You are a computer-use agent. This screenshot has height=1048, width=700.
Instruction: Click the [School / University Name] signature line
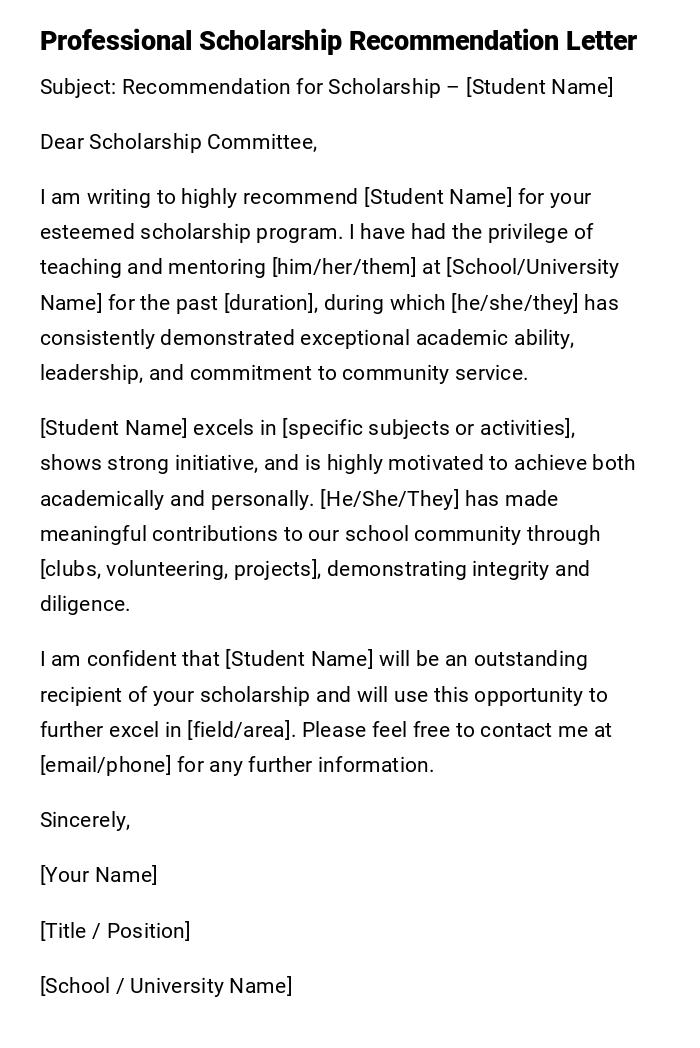[x=166, y=986]
